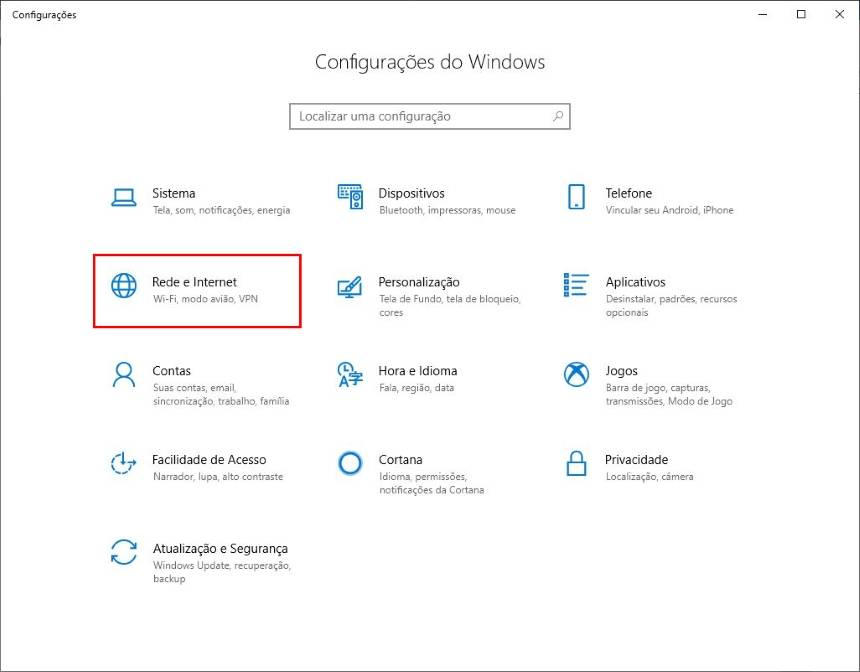Open the Dispositivos settings title
This screenshot has width=860, height=672.
pos(411,193)
